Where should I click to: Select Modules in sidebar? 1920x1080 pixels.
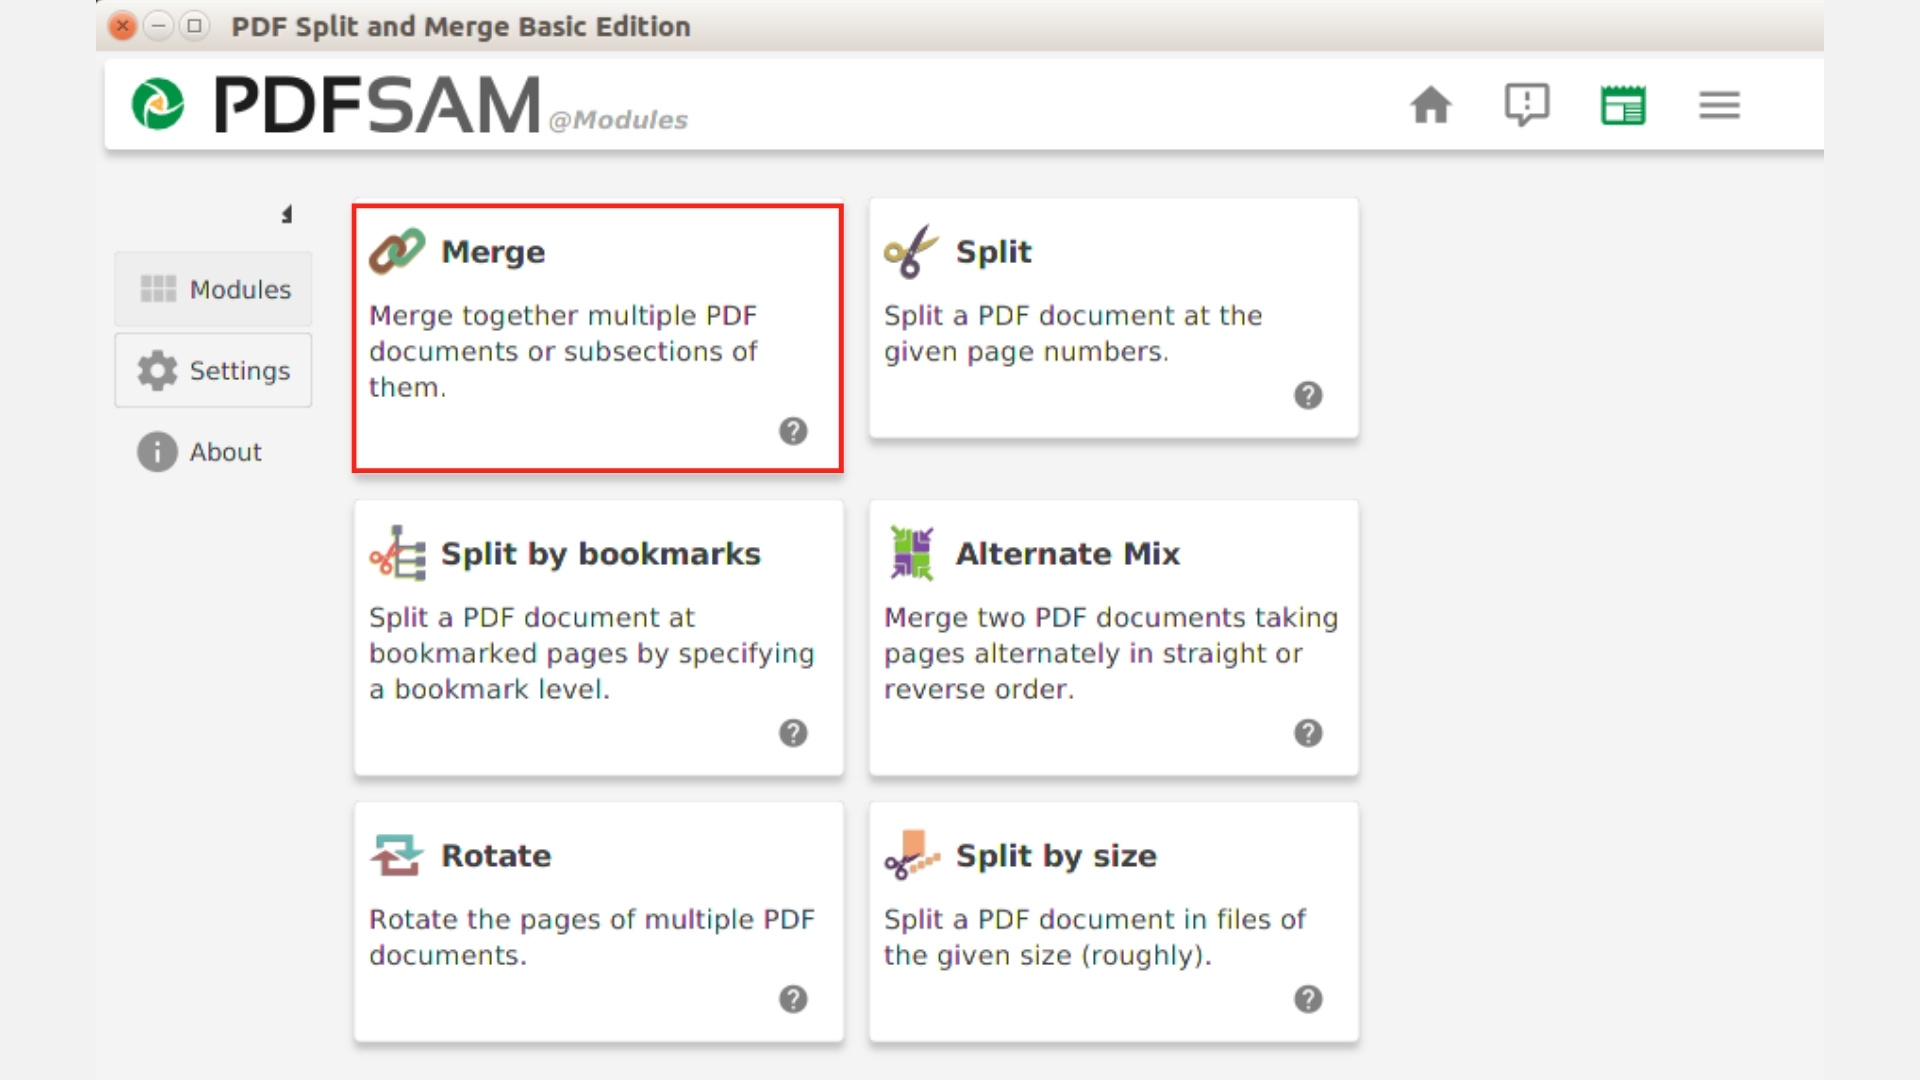pyautogui.click(x=214, y=289)
